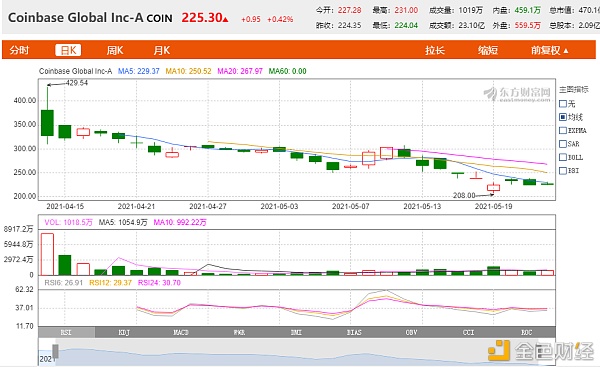
Task: Click the 208.00 low price annotation
Action: [464, 195]
